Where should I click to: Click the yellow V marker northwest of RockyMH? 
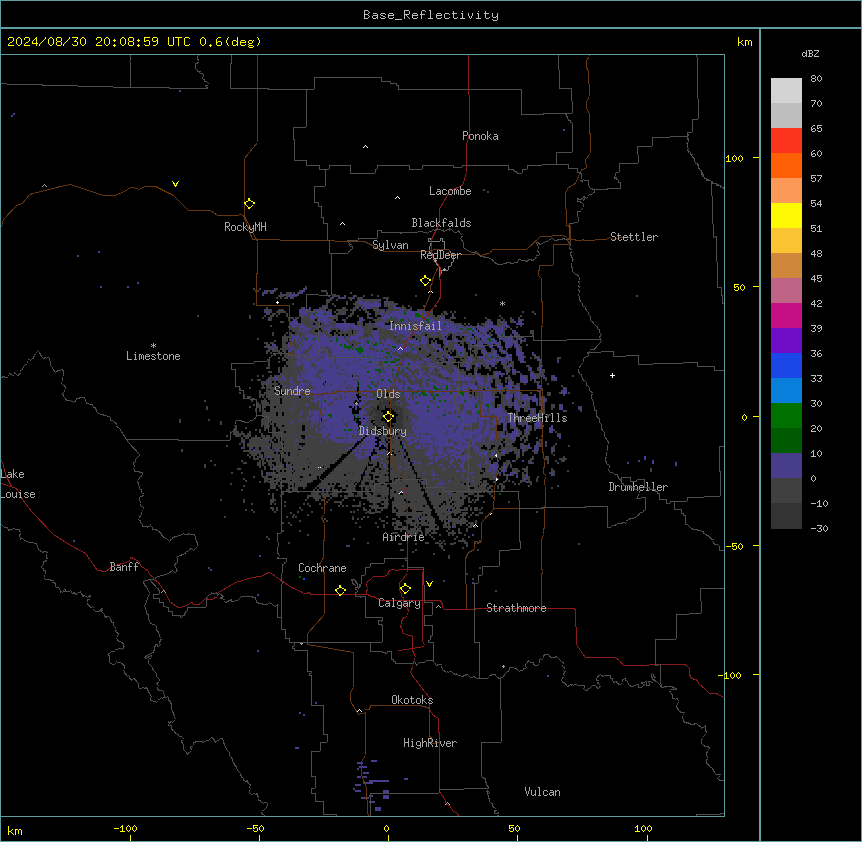(x=175, y=184)
